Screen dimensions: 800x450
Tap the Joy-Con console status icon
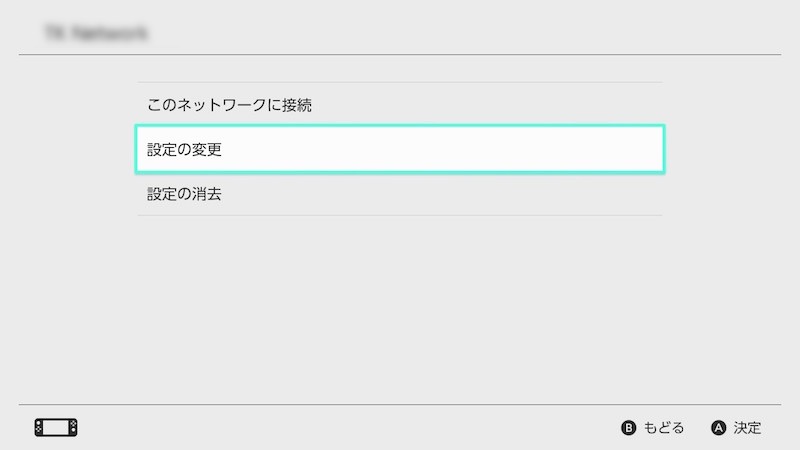tap(56, 428)
